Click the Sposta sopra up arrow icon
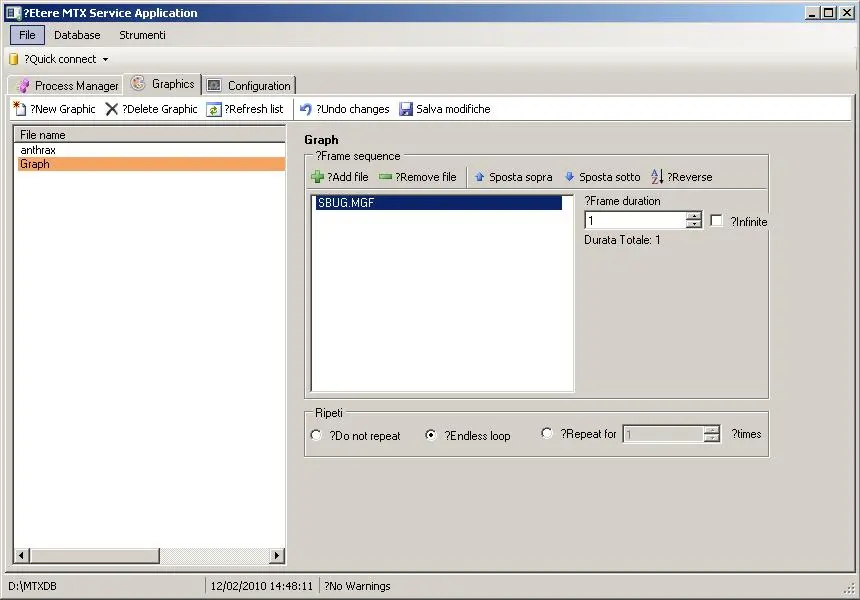 point(479,177)
